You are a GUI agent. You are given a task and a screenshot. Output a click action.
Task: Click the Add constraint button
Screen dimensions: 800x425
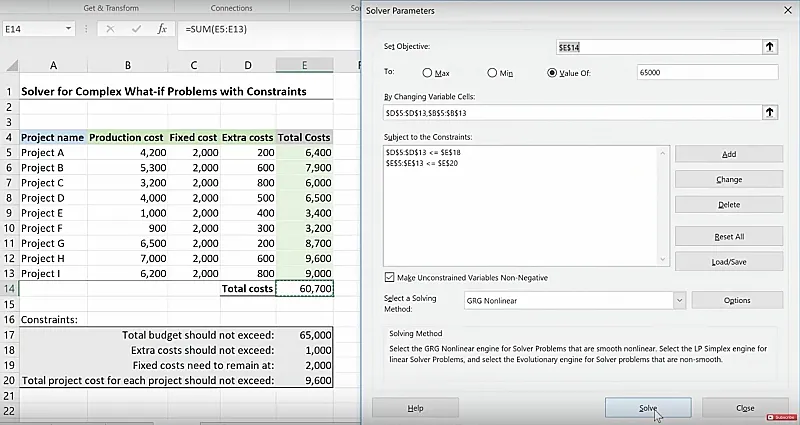[x=728, y=154]
